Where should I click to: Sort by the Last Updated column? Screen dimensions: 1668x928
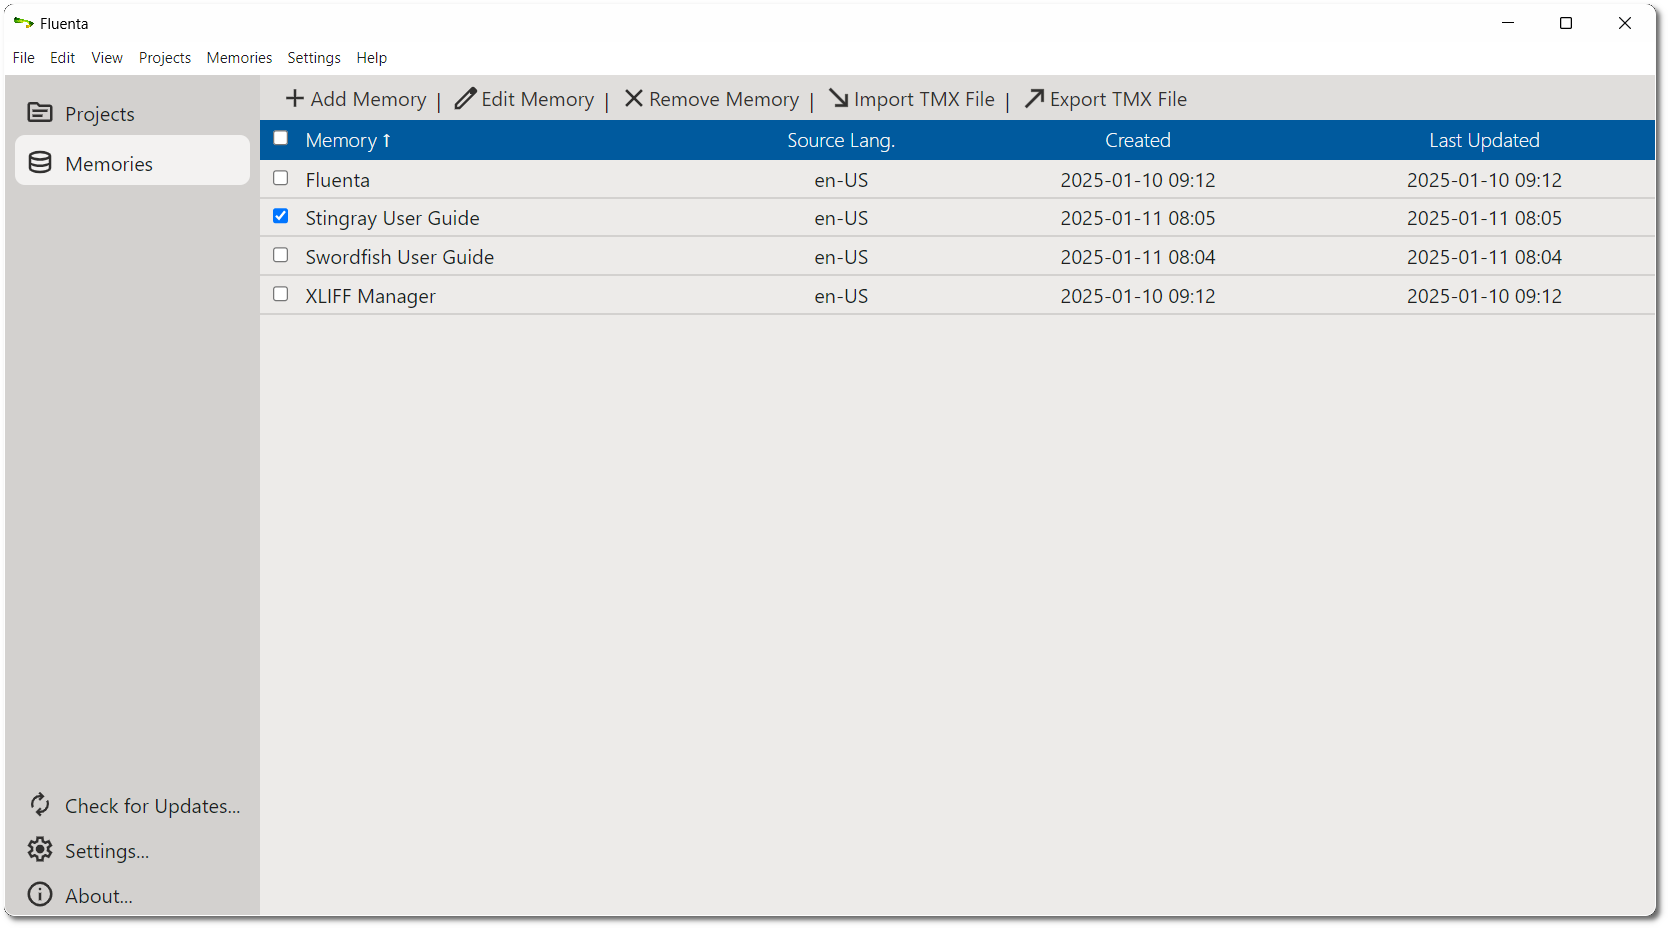pyautogui.click(x=1484, y=140)
